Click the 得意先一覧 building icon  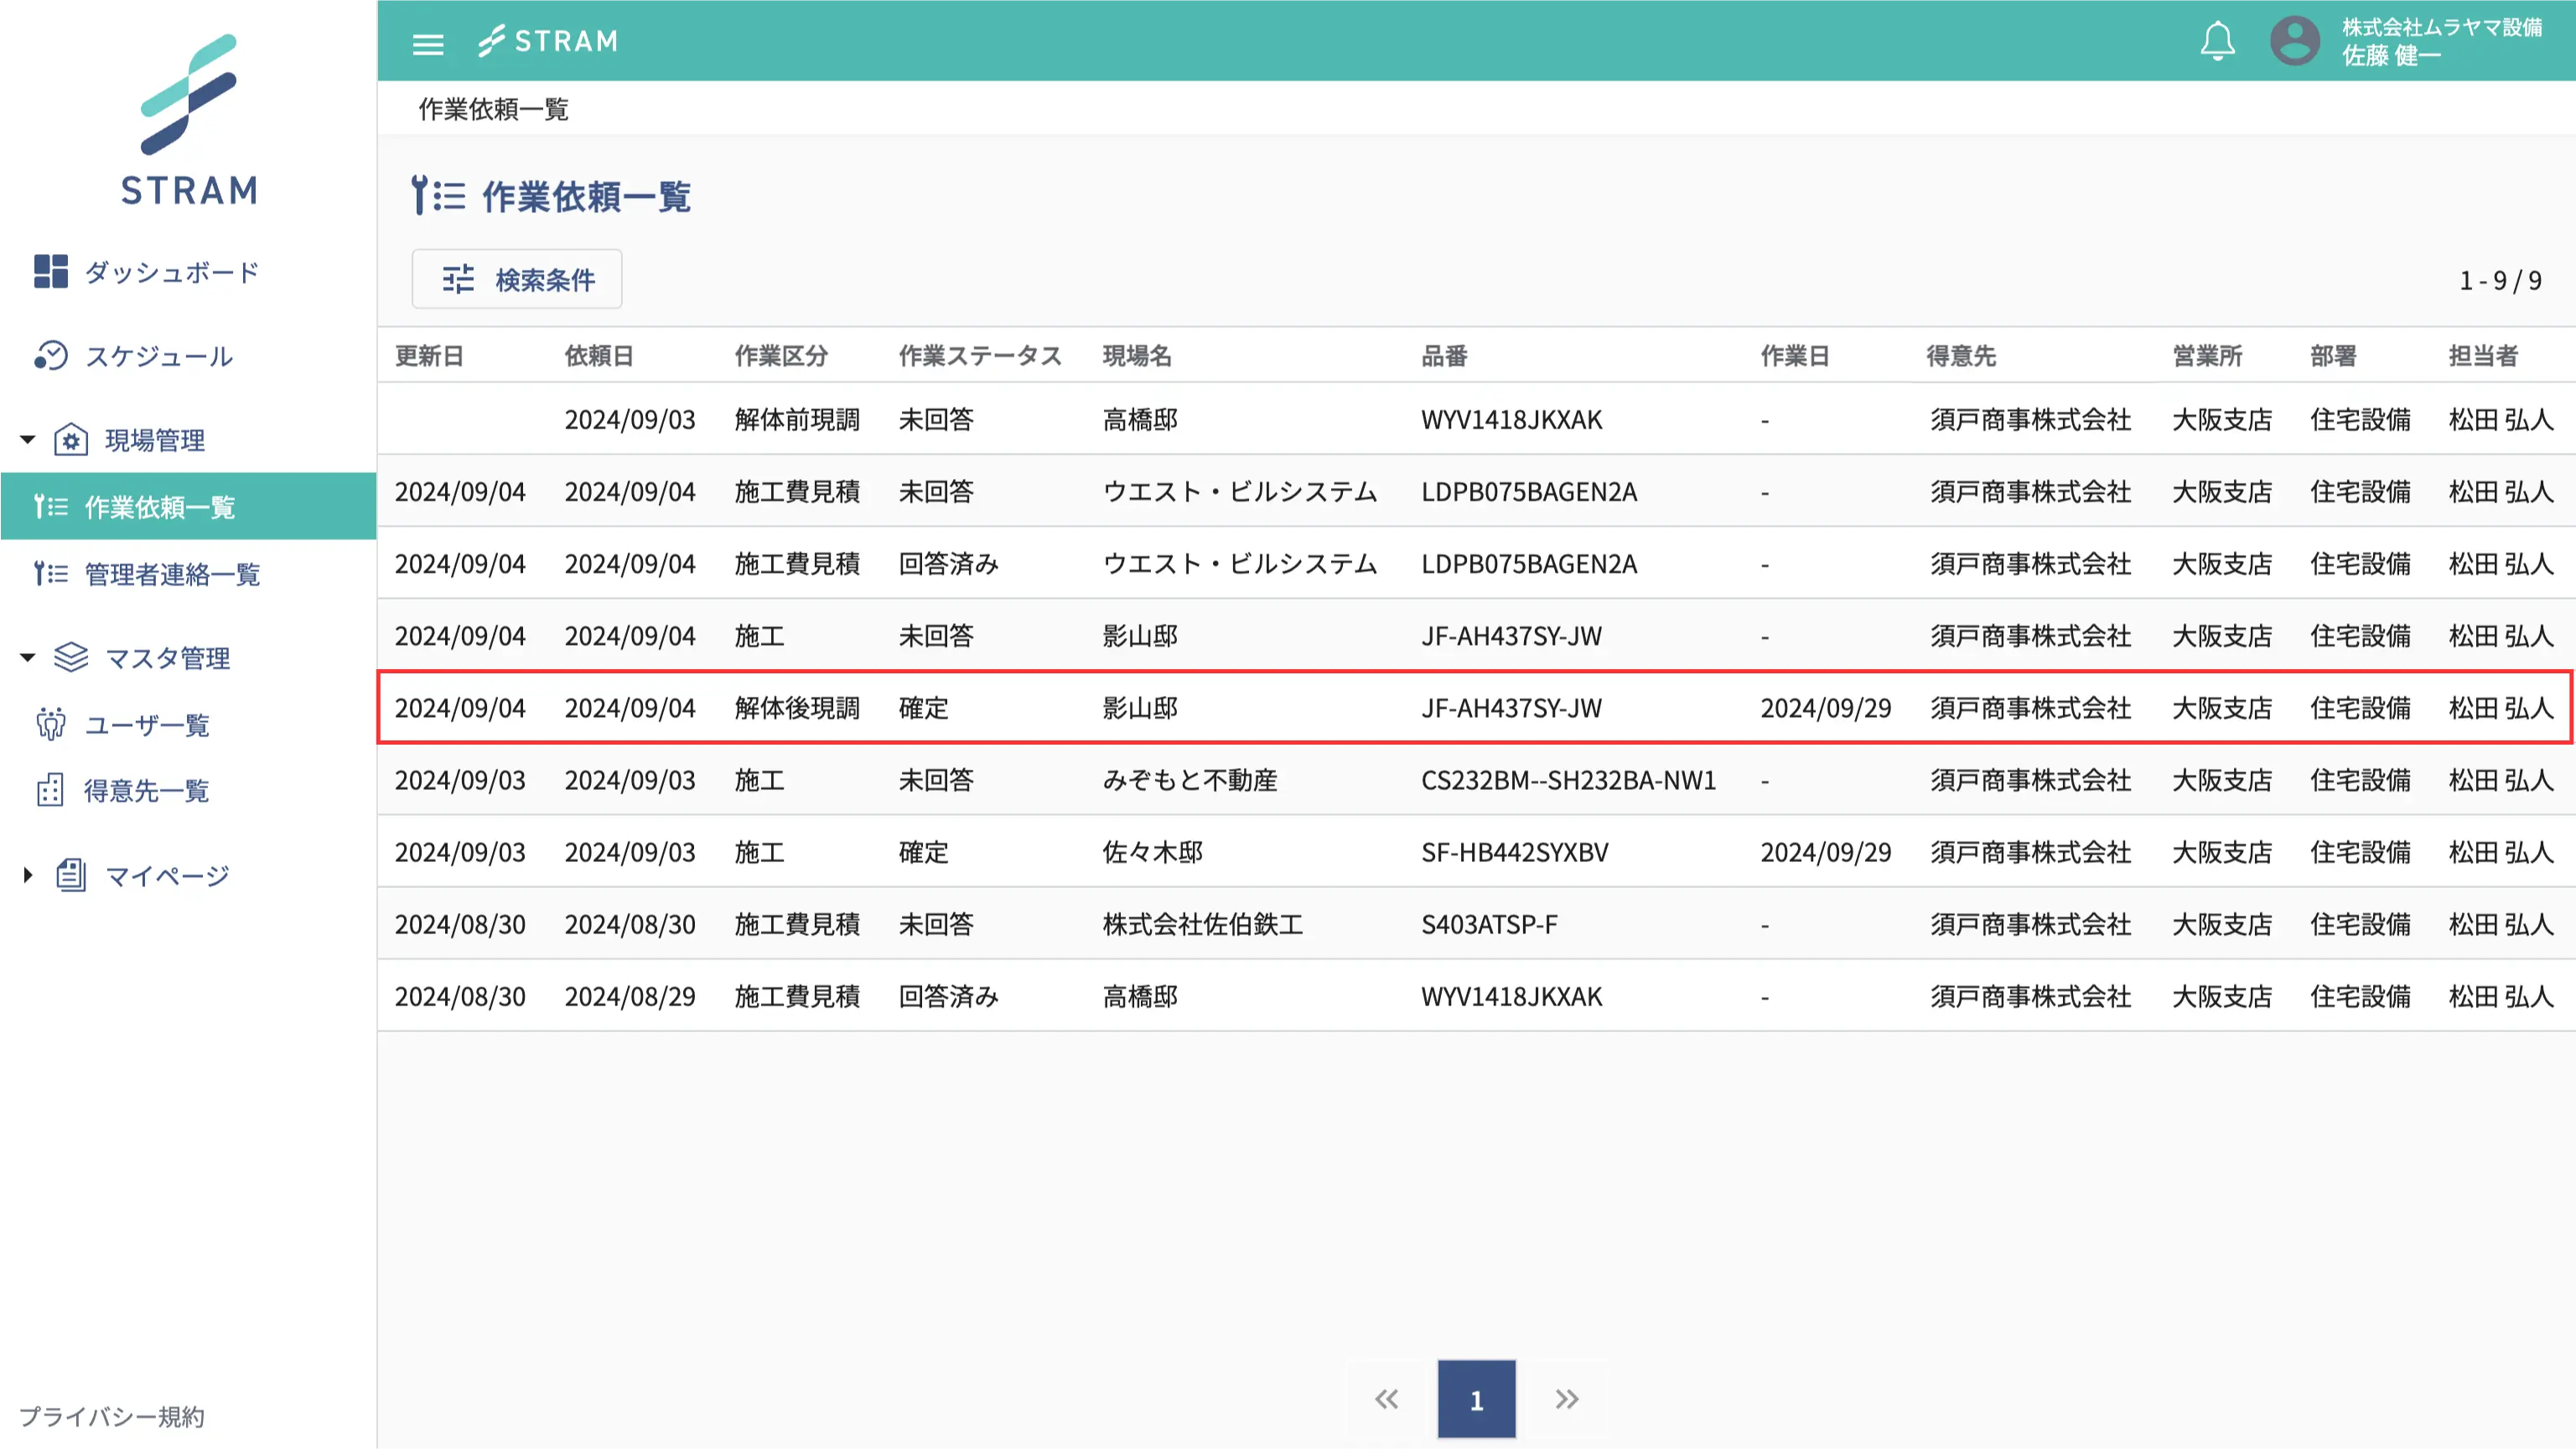click(50, 790)
